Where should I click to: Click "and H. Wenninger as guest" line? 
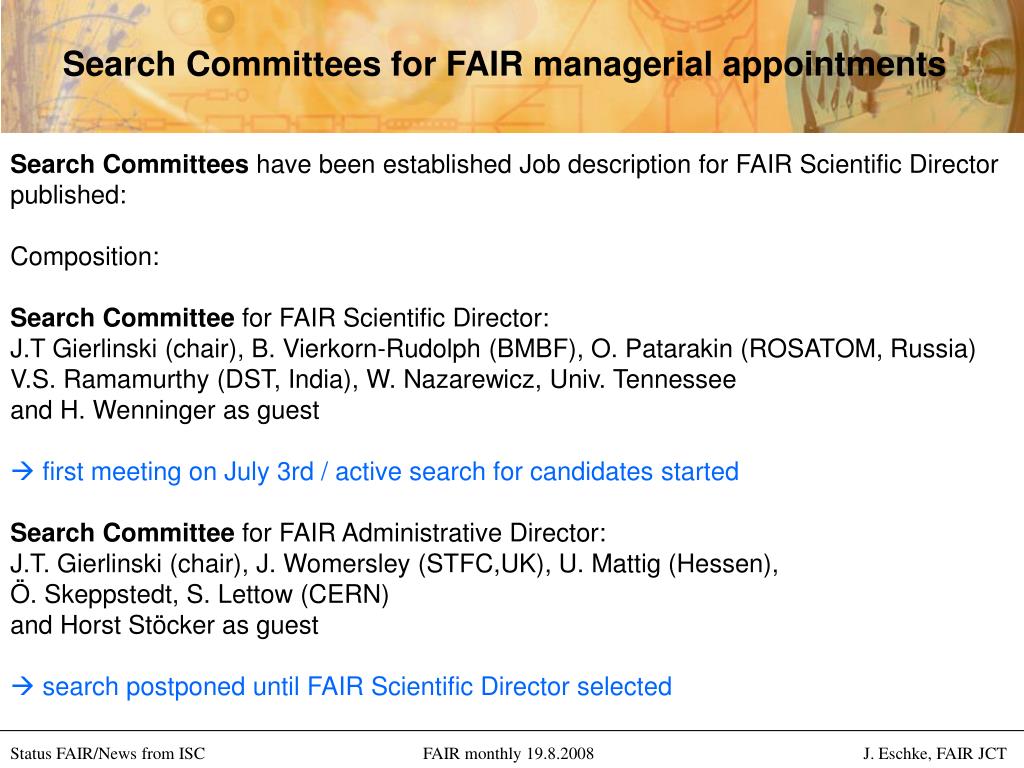click(165, 411)
